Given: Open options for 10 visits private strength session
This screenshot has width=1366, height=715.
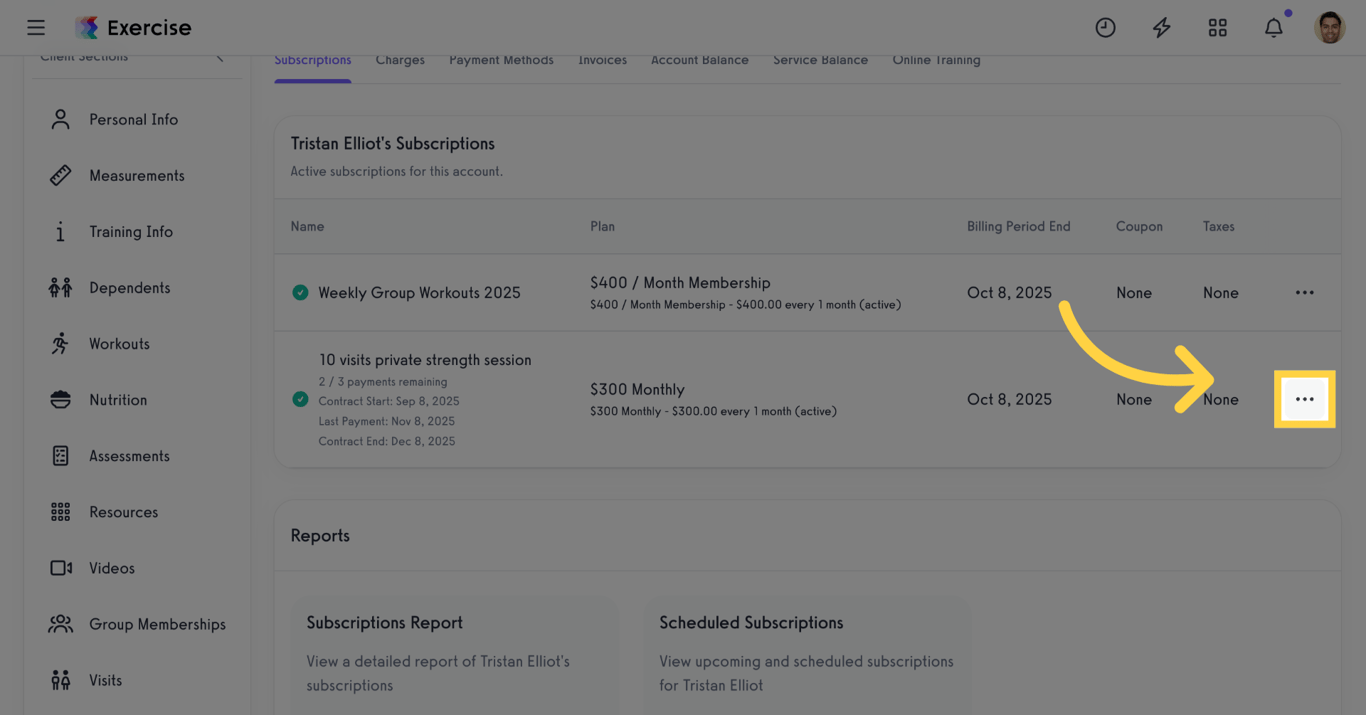Looking at the screenshot, I should tap(1304, 399).
